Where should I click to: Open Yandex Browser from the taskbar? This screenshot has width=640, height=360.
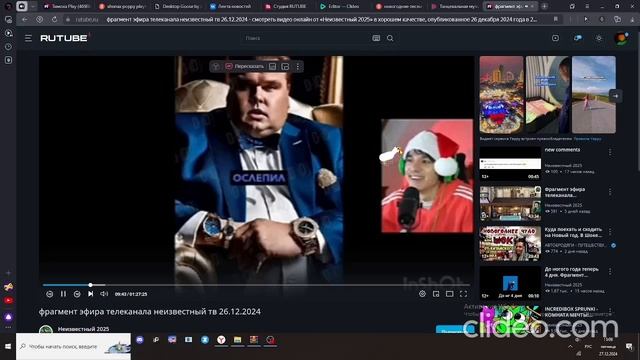tap(221, 340)
